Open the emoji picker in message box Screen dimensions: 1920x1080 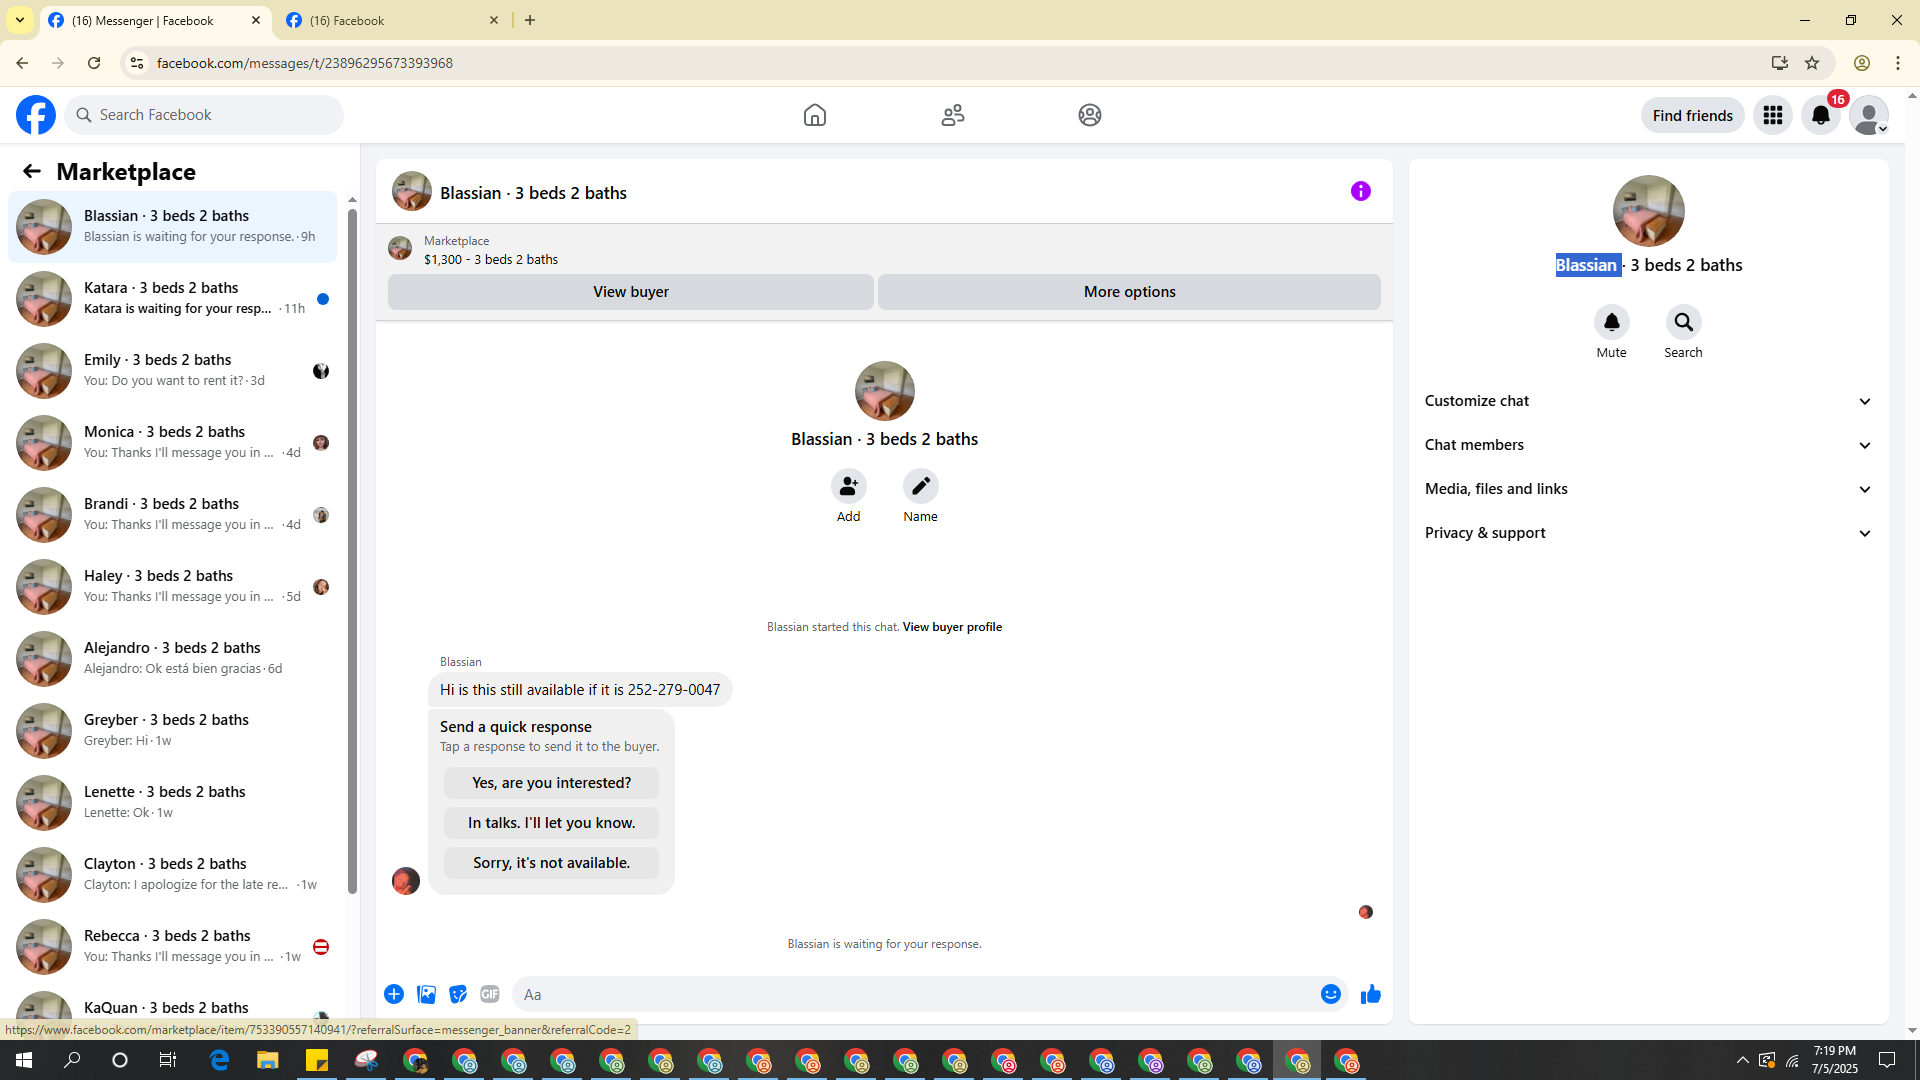coord(1330,994)
